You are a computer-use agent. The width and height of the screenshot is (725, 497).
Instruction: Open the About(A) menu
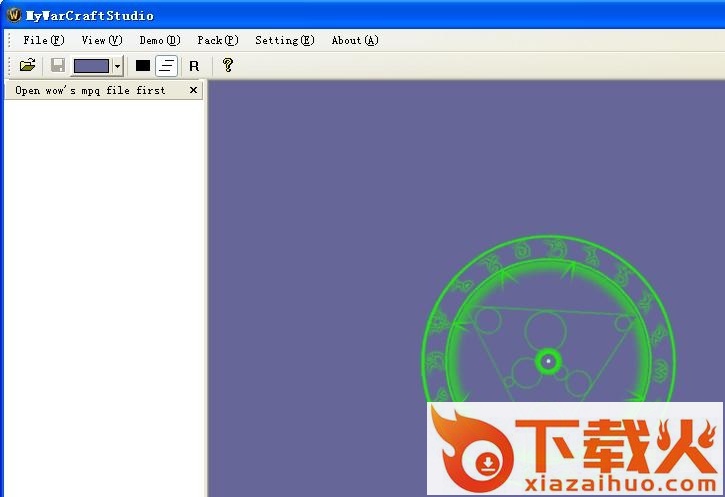coord(355,40)
